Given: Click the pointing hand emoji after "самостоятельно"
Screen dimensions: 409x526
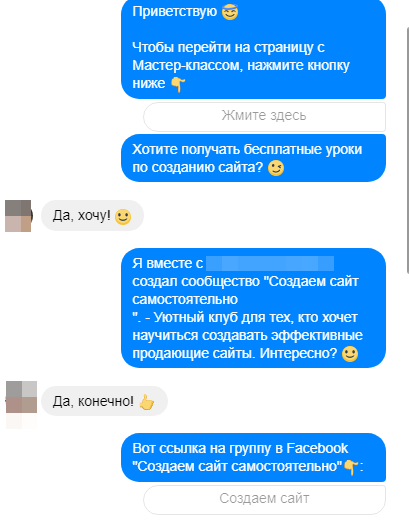Looking at the screenshot, I should coord(351,467).
